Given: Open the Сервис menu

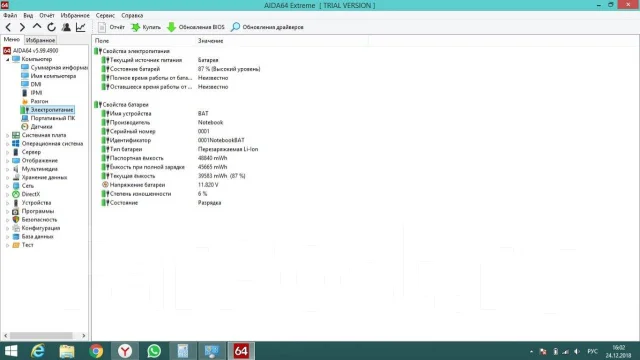Looking at the screenshot, I should [105, 16].
